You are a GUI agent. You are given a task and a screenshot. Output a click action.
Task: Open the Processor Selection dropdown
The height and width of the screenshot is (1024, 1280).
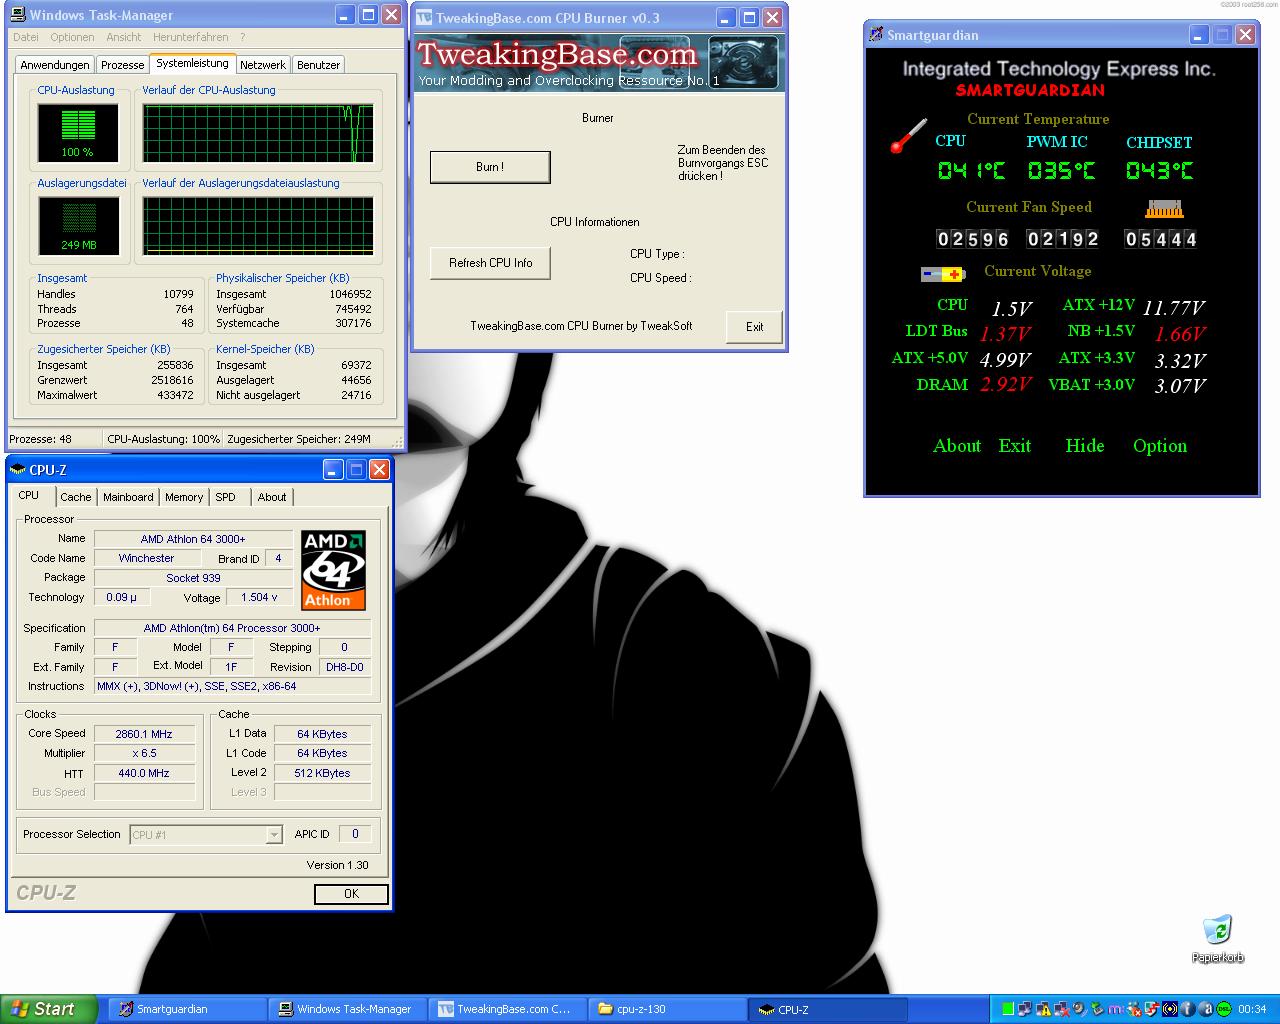(274, 835)
